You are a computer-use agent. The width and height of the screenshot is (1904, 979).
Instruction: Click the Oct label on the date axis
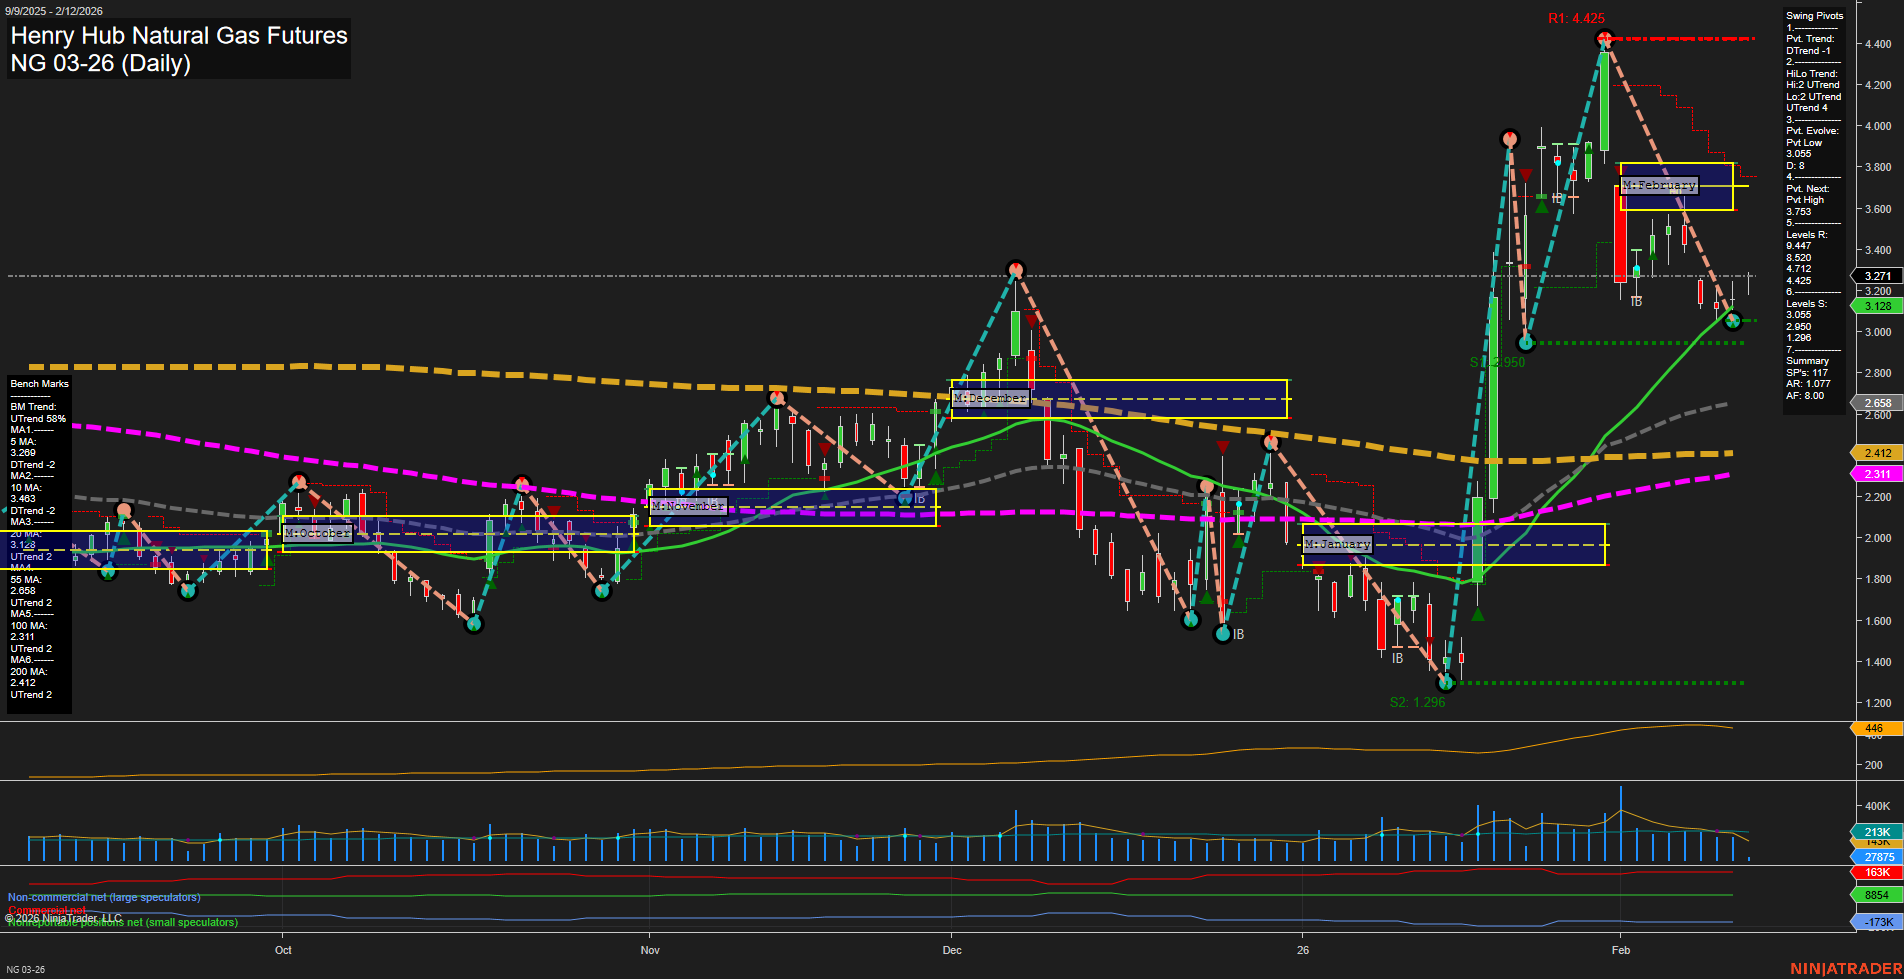click(284, 950)
